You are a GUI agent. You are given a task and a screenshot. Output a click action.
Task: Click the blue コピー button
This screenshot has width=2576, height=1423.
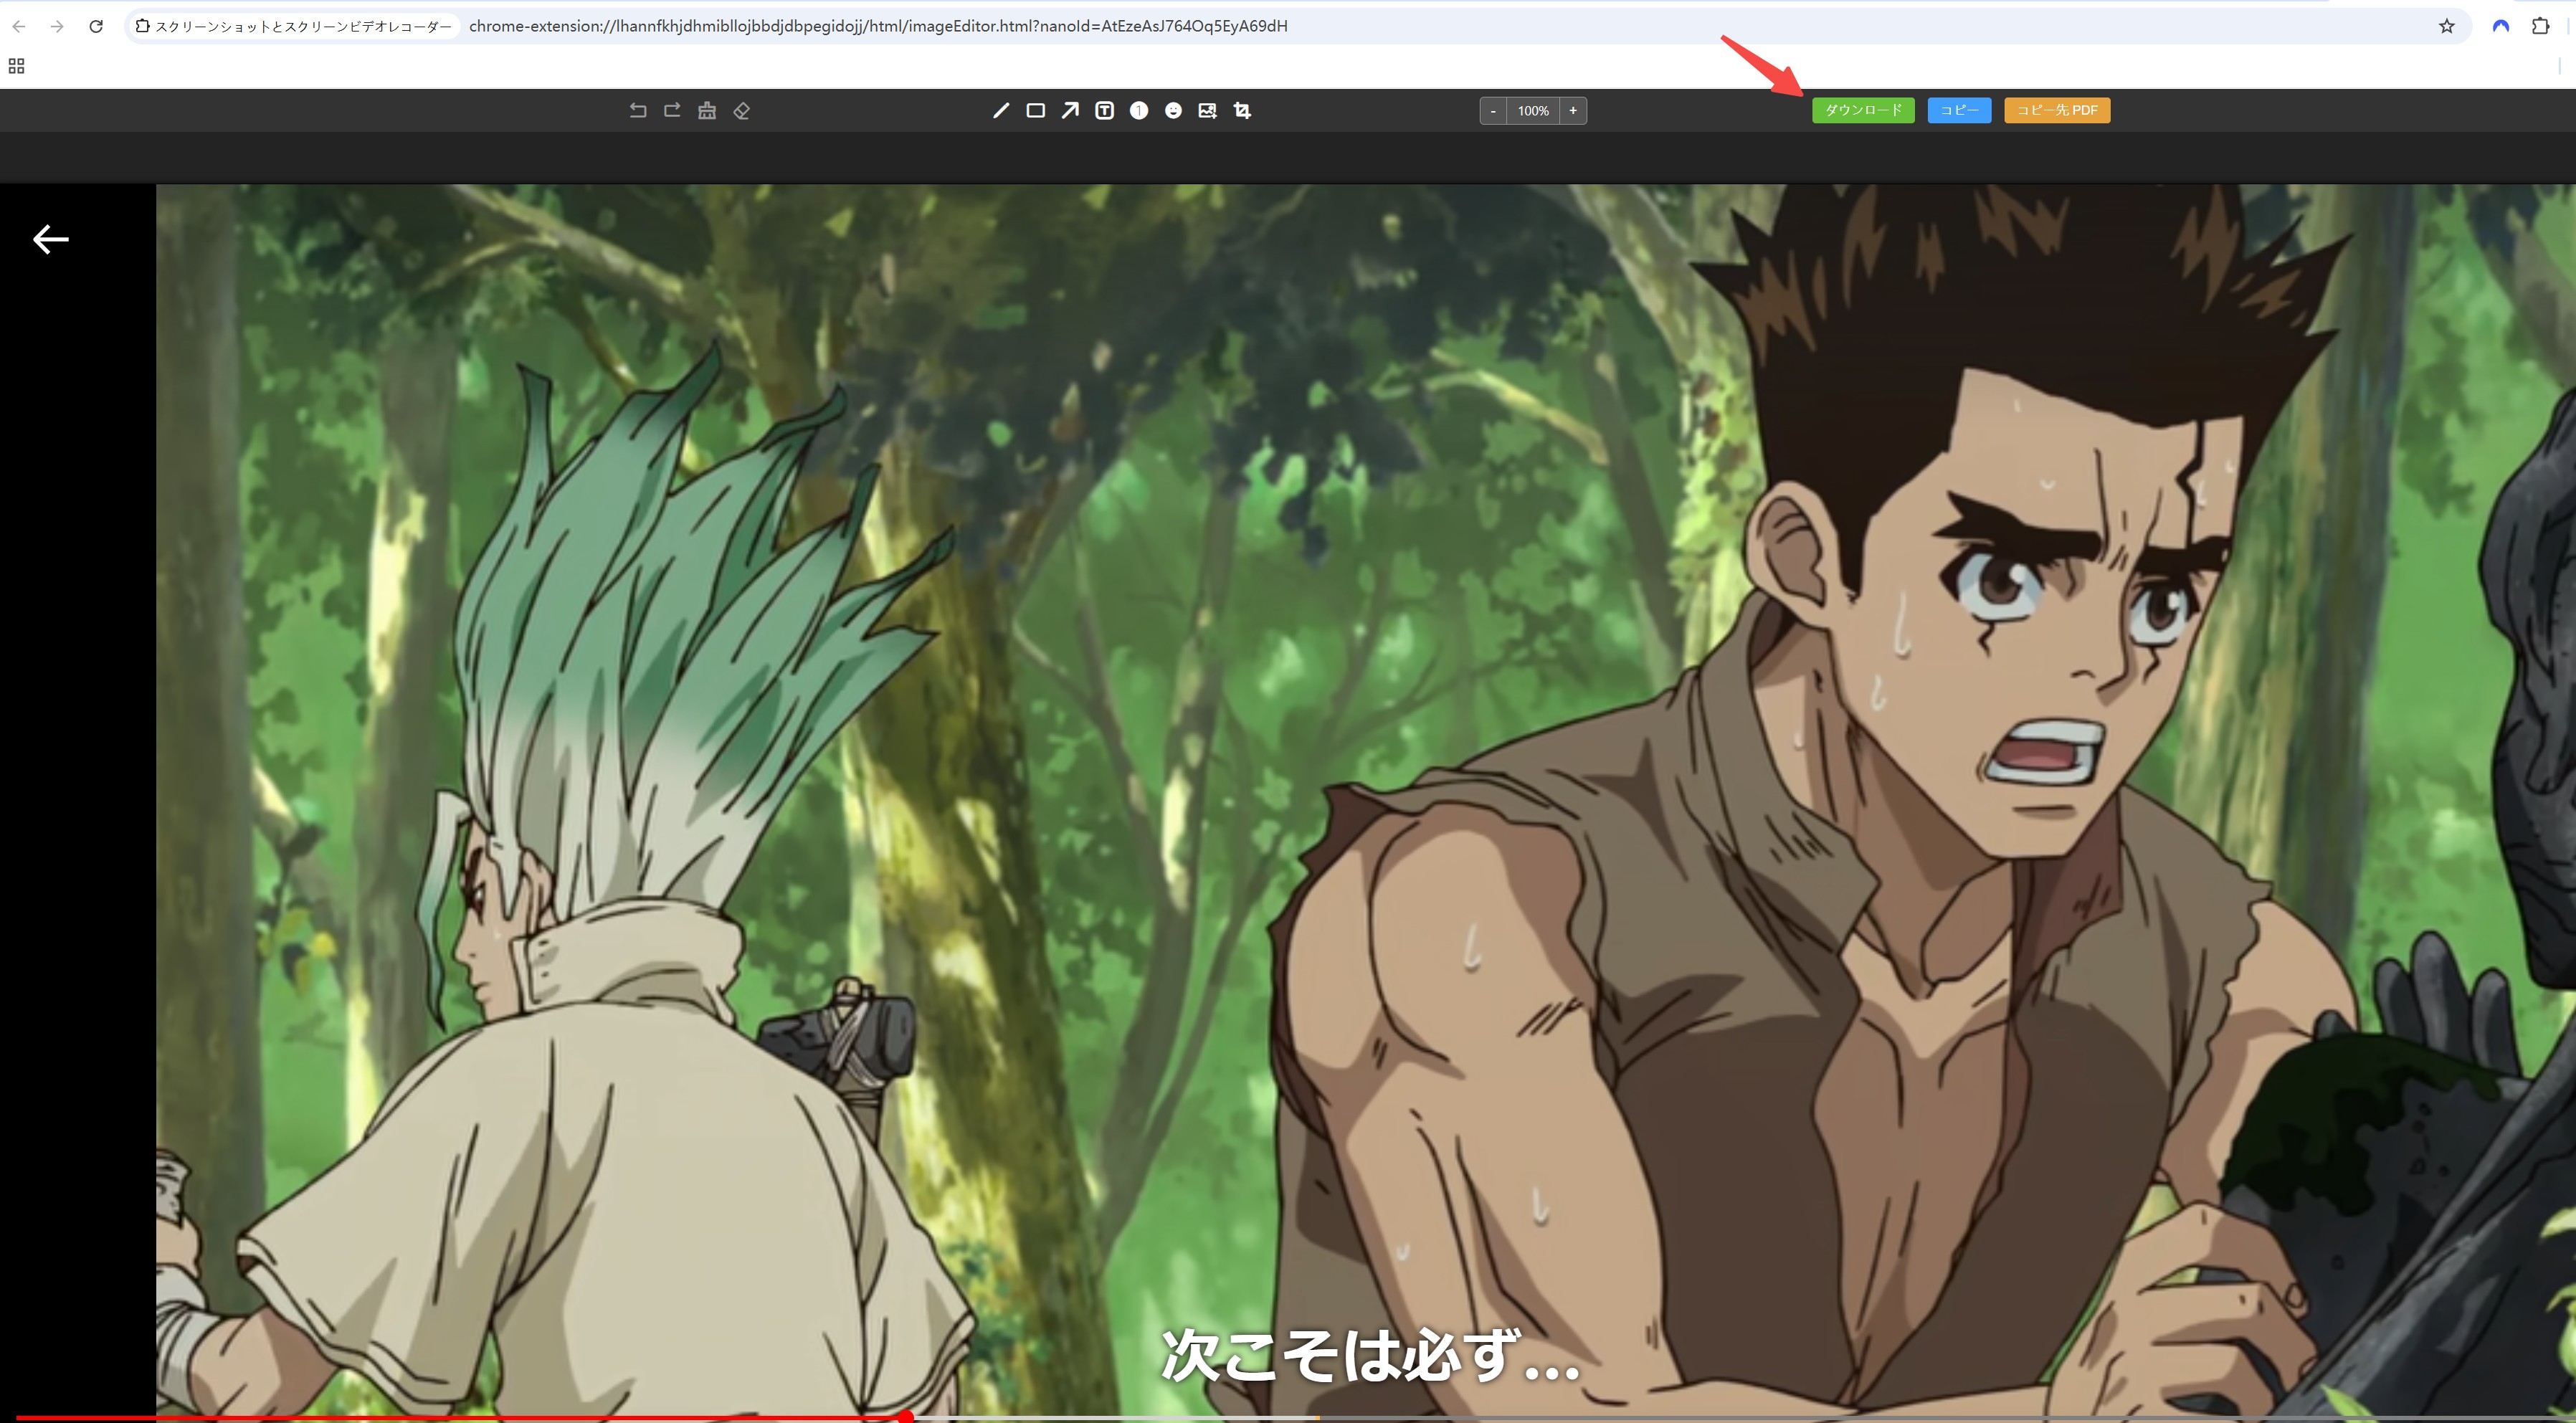coord(1959,110)
